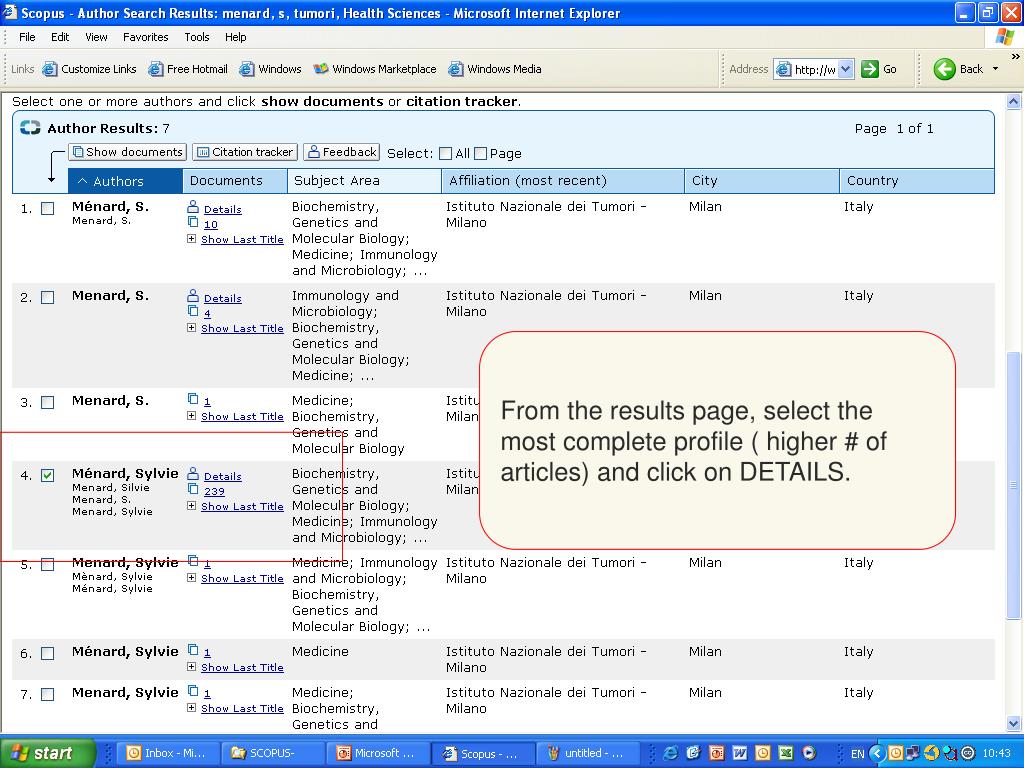Tick the checkbox for author row 2
This screenshot has width=1024, height=768.
(x=48, y=297)
